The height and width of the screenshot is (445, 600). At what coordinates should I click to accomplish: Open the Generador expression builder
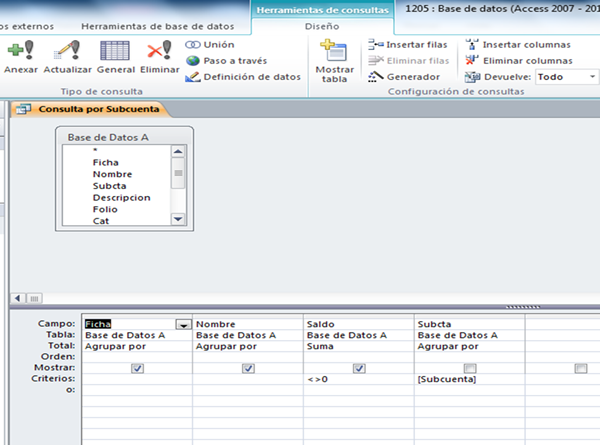pos(406,77)
